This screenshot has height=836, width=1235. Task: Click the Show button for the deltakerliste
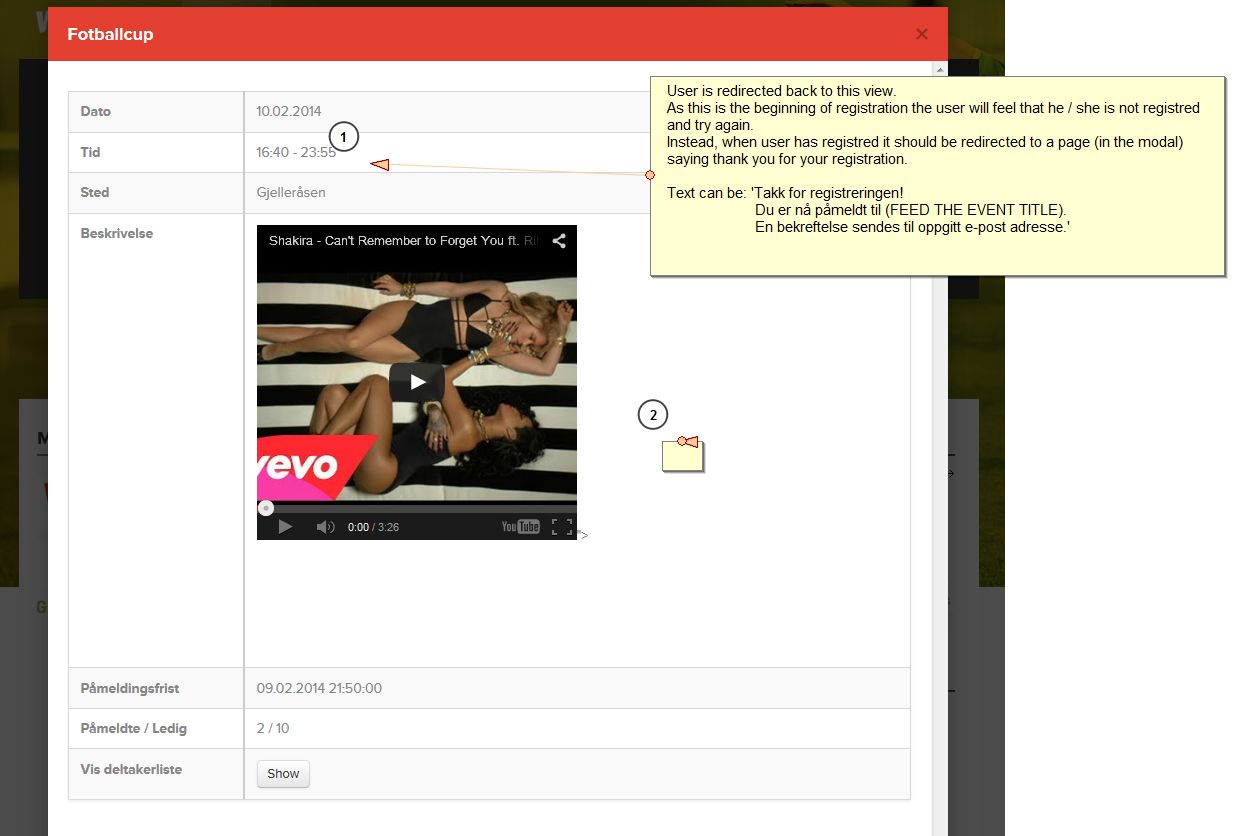[283, 774]
